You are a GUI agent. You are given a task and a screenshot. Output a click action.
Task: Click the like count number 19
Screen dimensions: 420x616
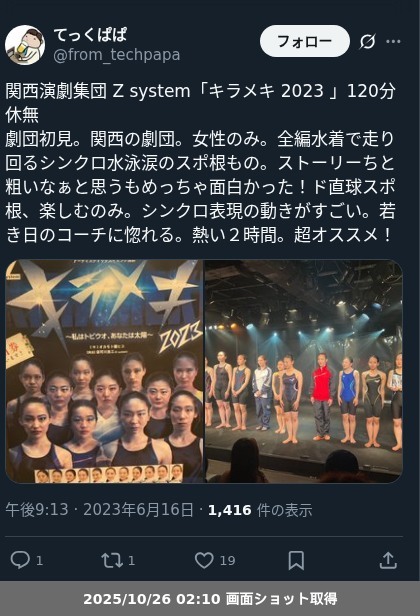click(227, 561)
